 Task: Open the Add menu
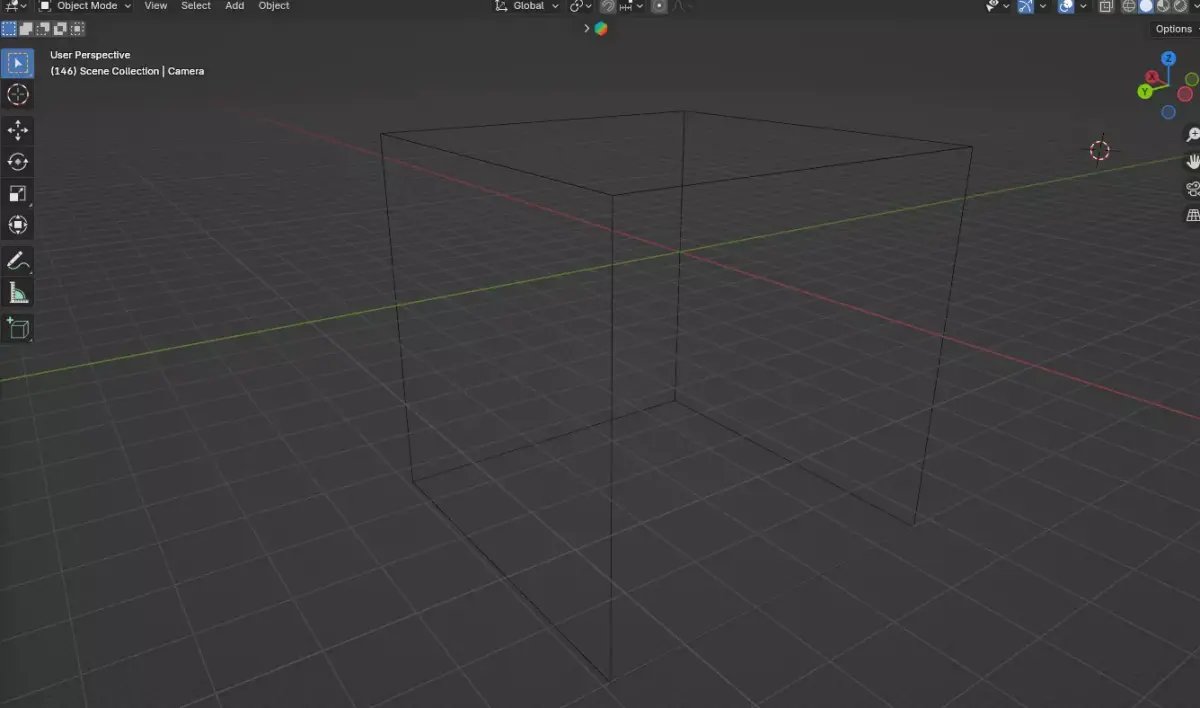(235, 6)
